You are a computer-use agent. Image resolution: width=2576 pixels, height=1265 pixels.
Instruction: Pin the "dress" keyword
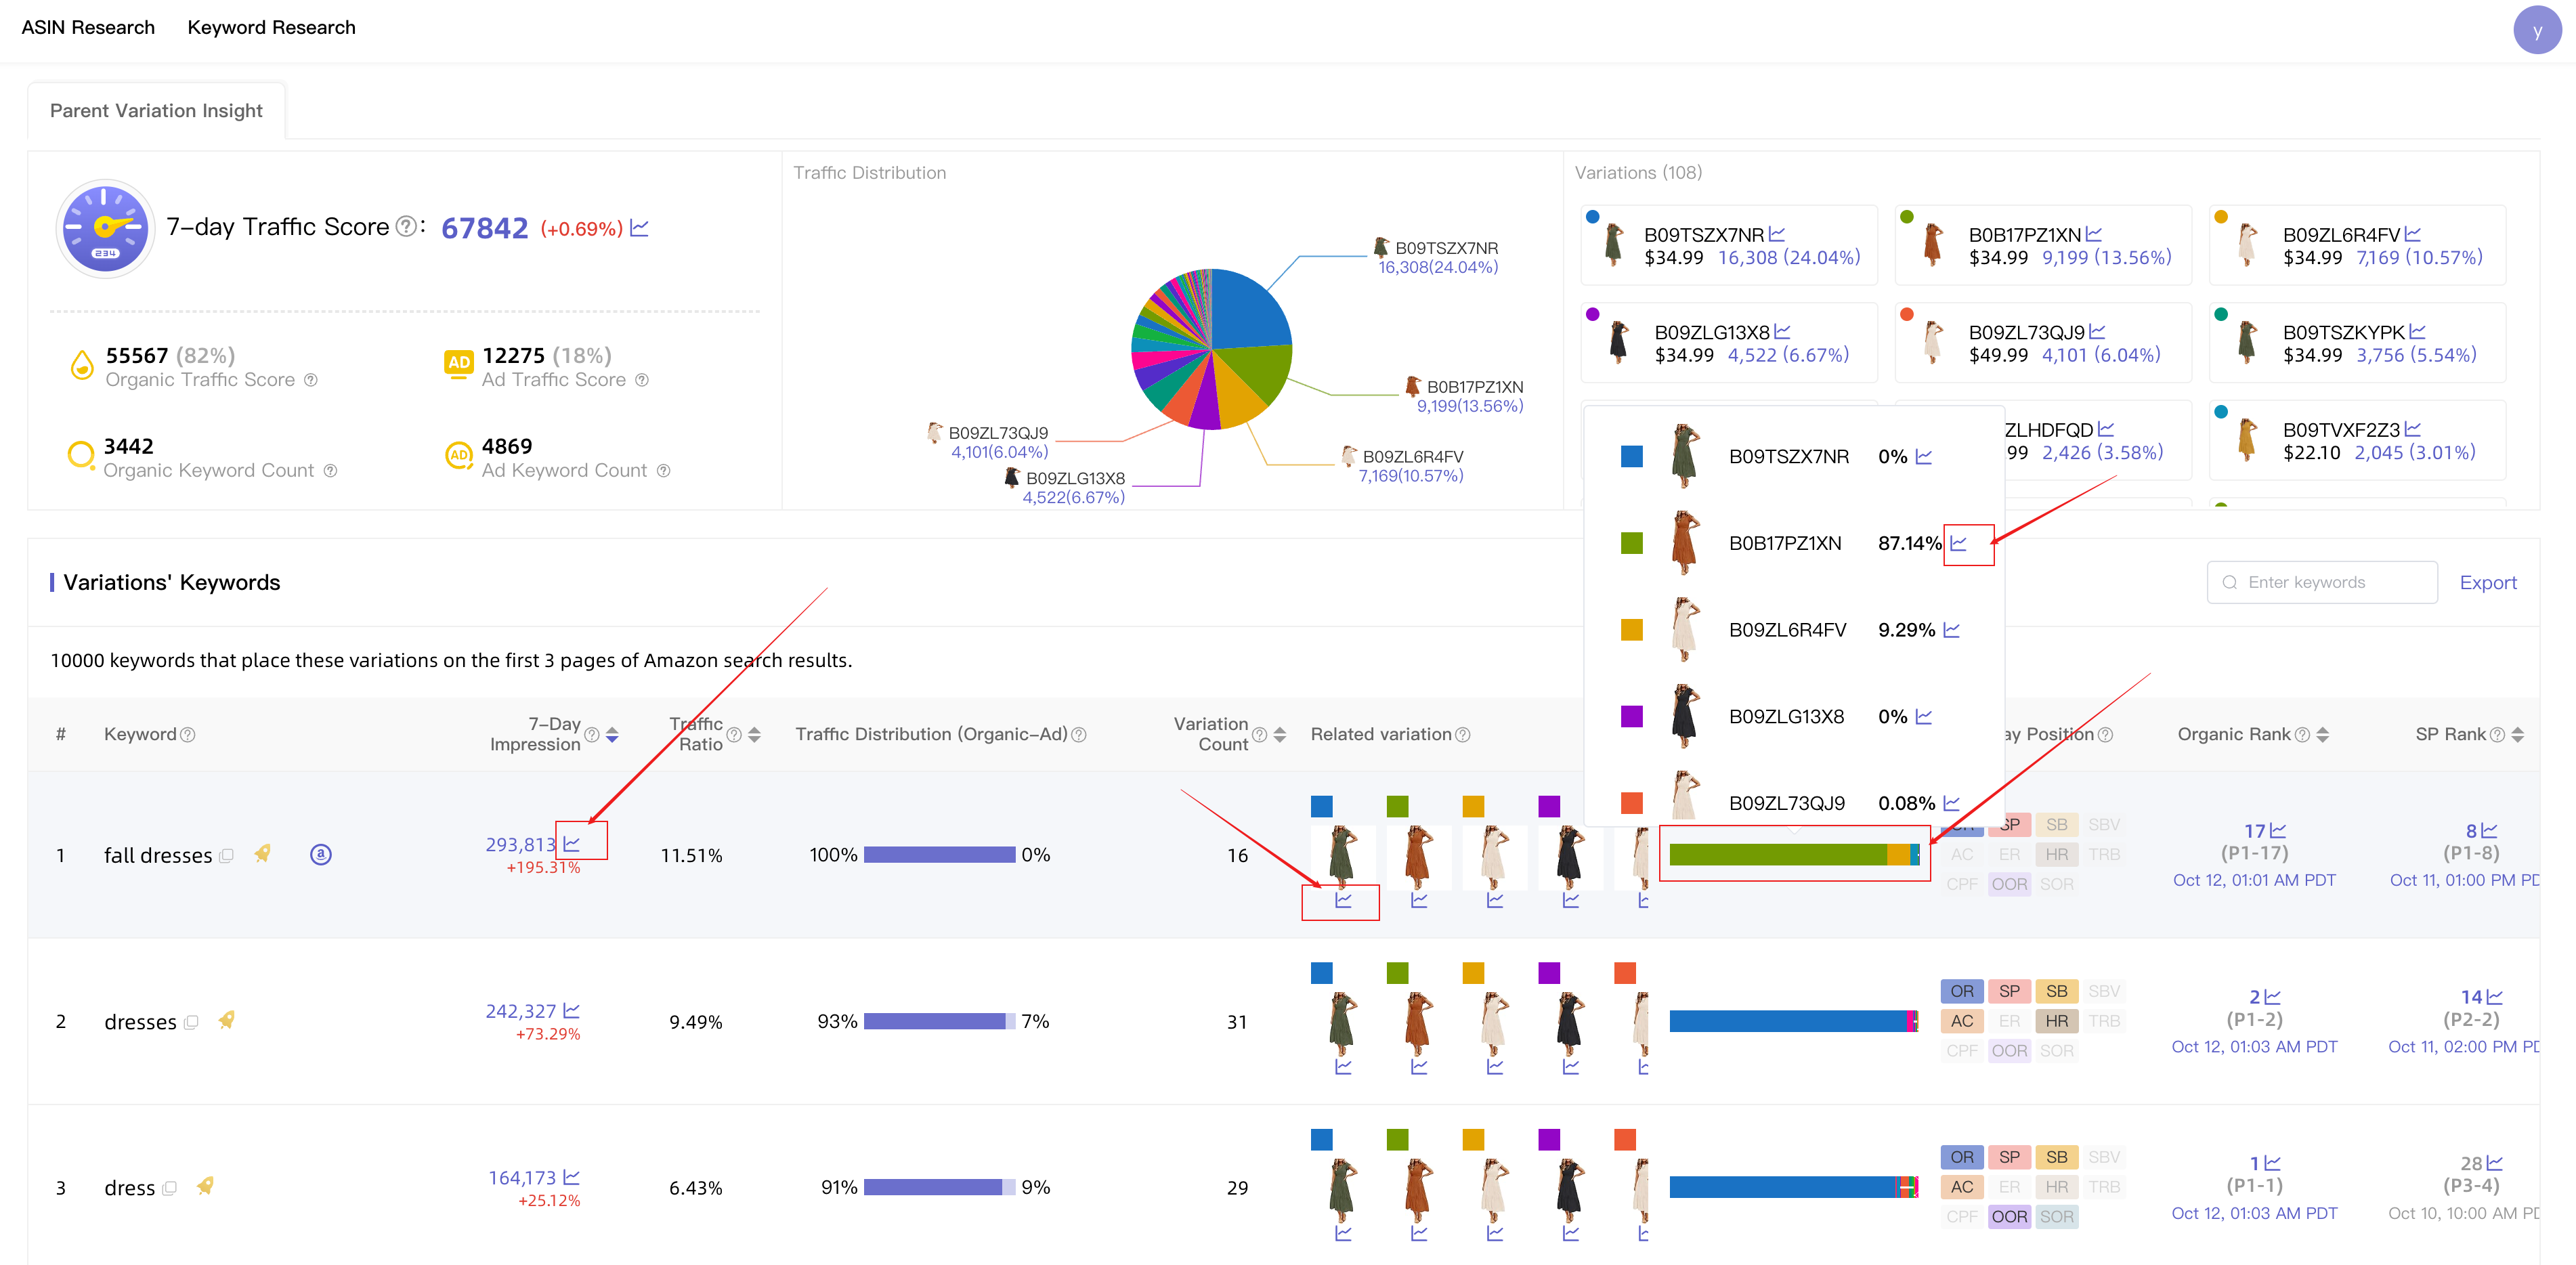click(x=206, y=1187)
